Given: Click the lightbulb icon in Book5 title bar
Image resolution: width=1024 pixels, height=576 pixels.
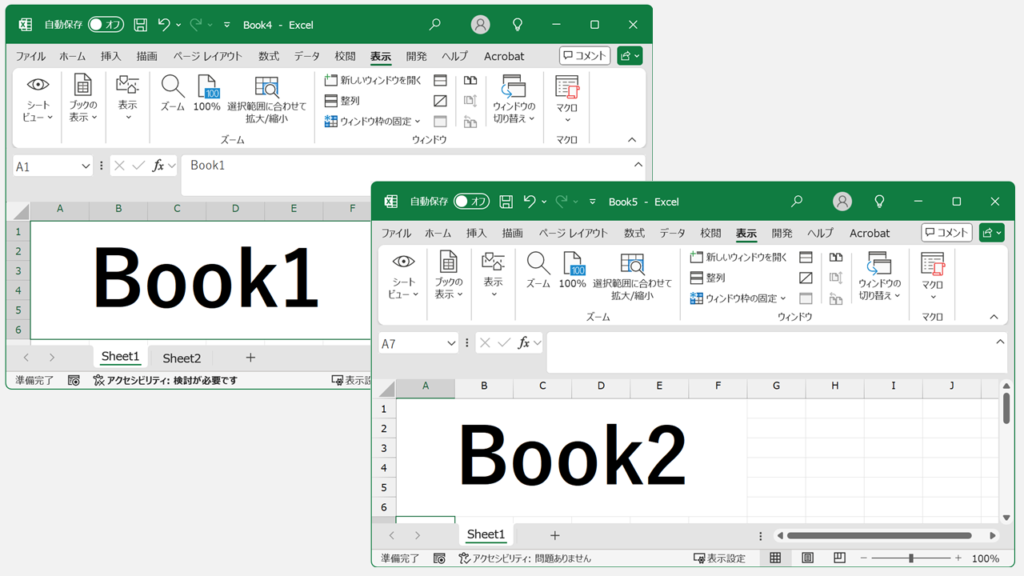Looking at the screenshot, I should 880,201.
